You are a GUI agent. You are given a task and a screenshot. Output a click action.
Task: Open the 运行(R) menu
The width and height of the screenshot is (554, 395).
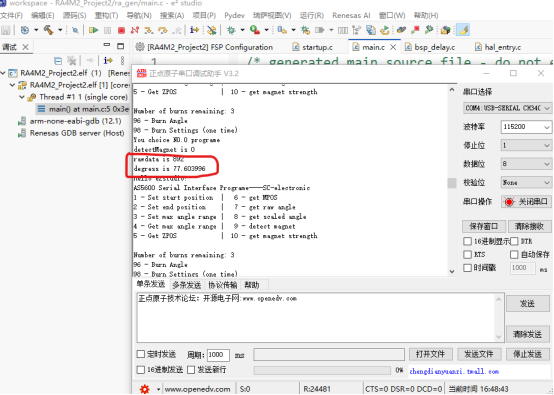coord(312,16)
